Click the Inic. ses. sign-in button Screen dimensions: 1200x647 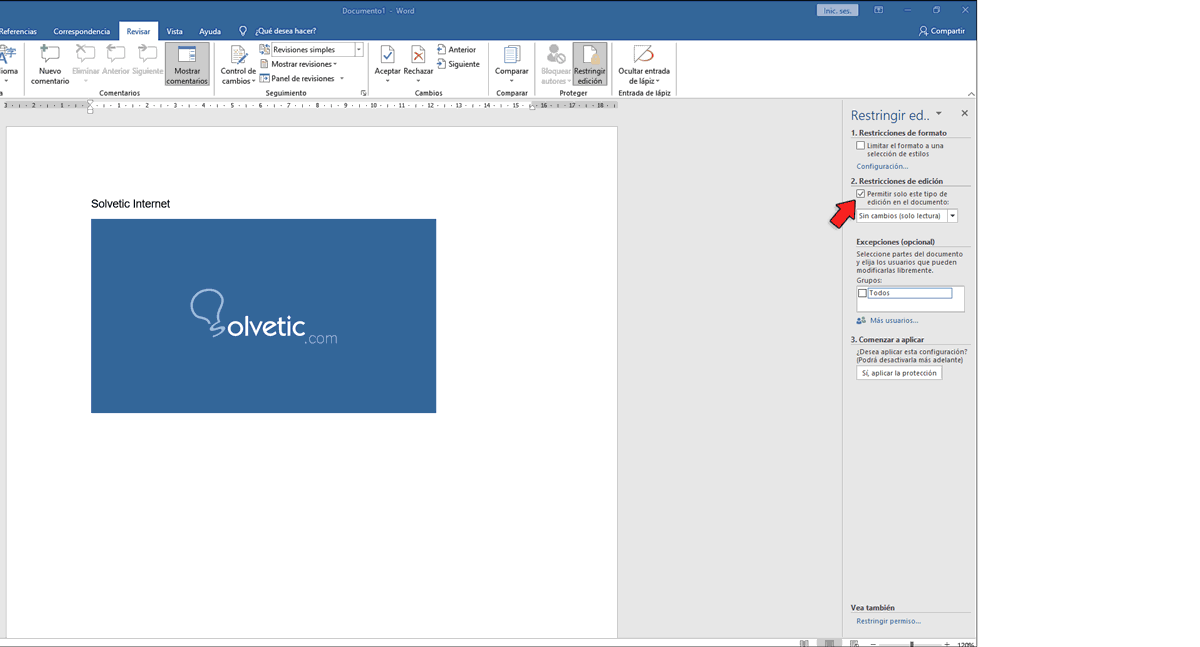click(x=836, y=10)
